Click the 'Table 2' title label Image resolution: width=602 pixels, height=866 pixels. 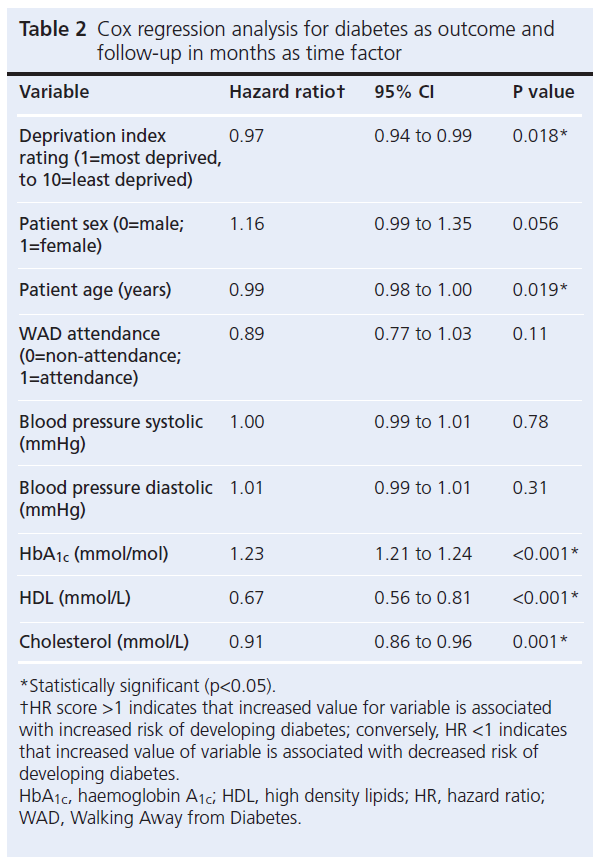tap(53, 29)
